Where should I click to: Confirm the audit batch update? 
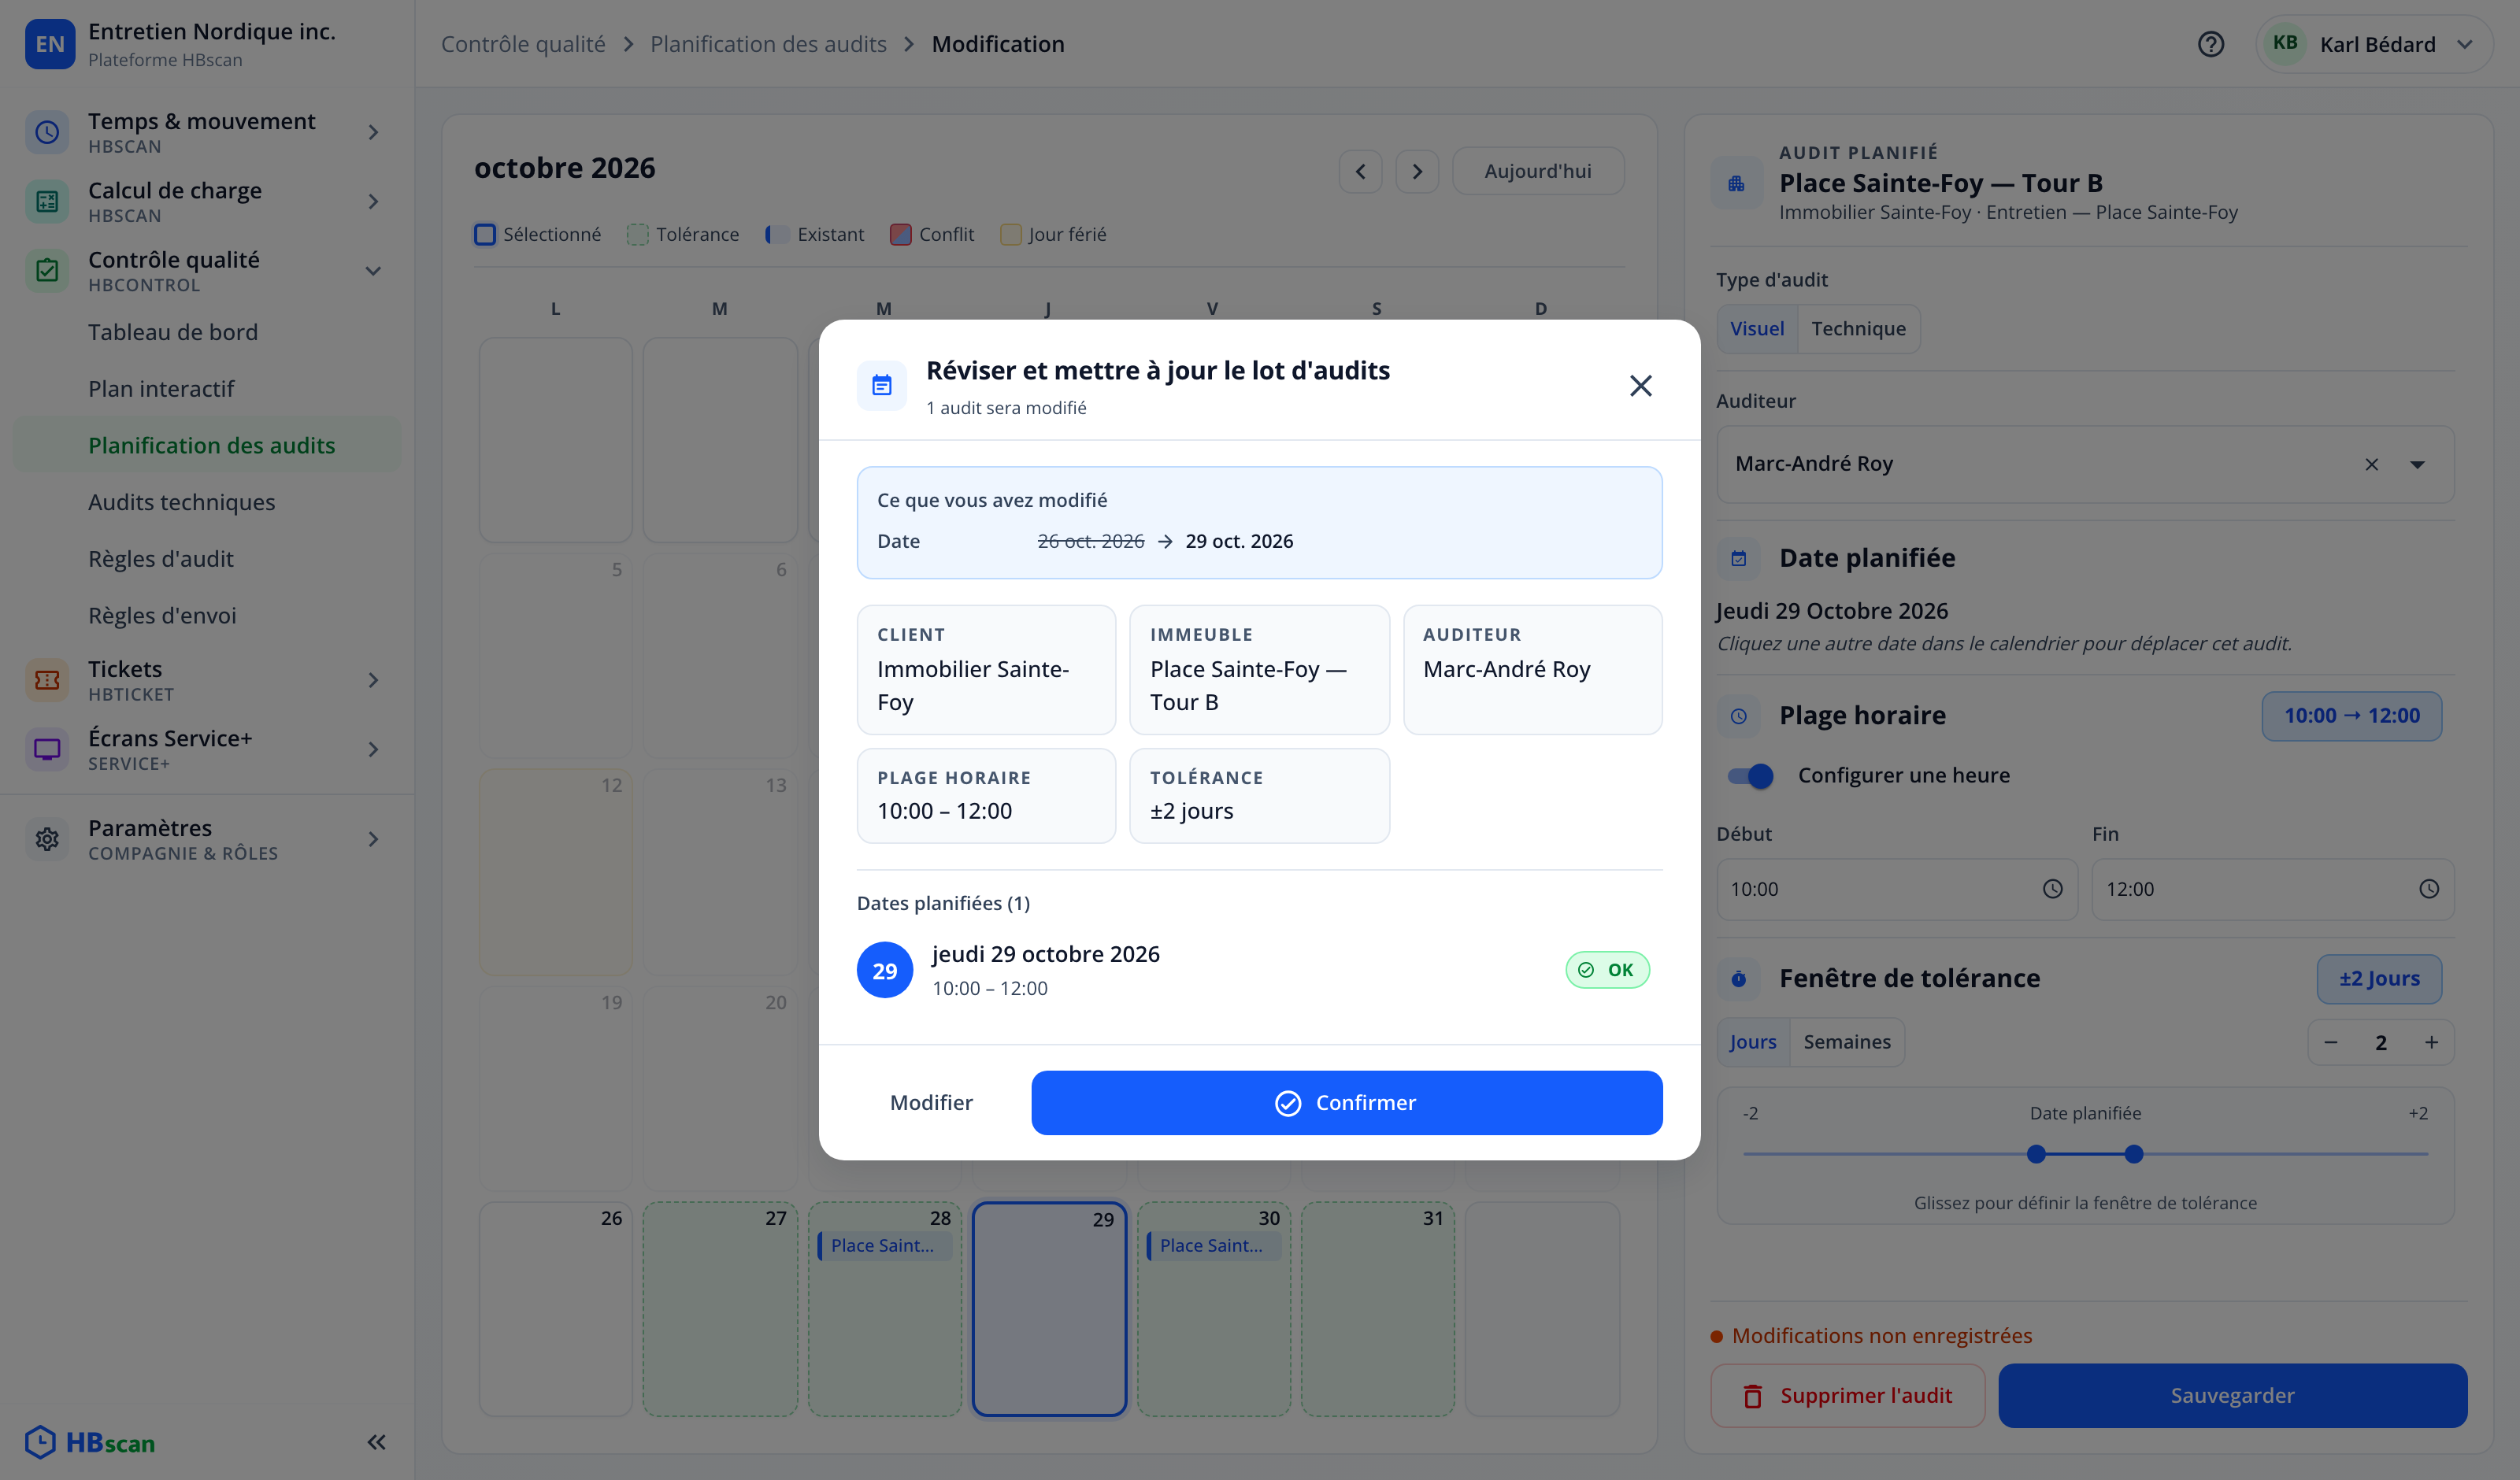pyautogui.click(x=1346, y=1102)
